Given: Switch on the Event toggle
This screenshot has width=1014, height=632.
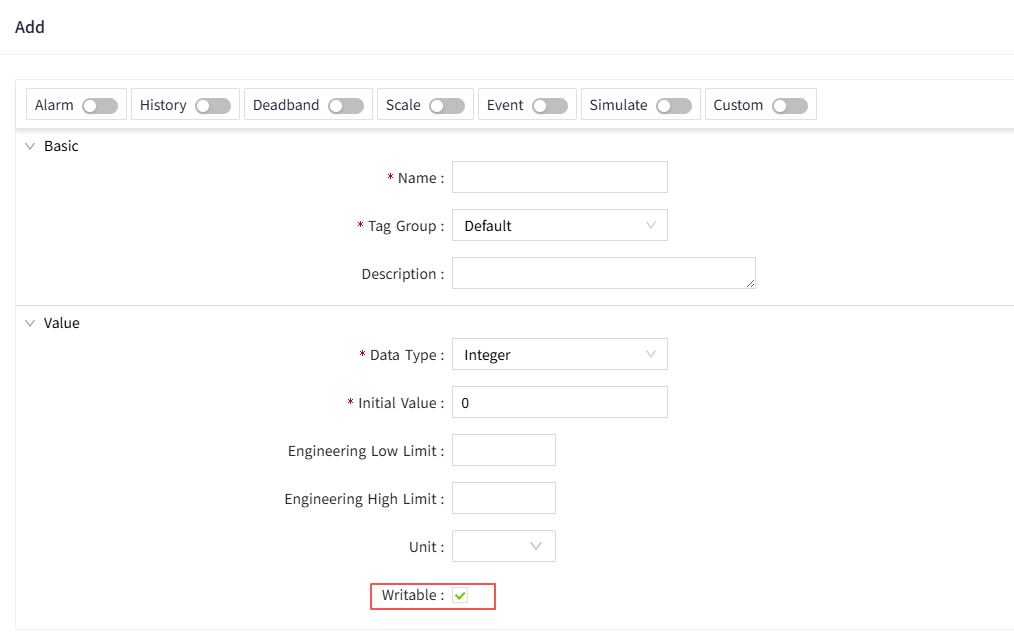Looking at the screenshot, I should (550, 106).
